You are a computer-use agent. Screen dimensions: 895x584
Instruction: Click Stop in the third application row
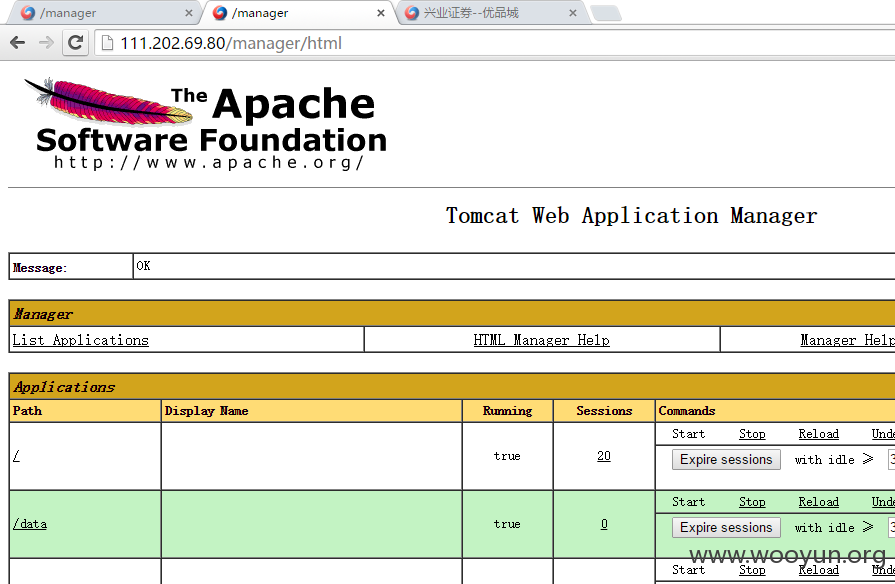pyautogui.click(x=752, y=570)
